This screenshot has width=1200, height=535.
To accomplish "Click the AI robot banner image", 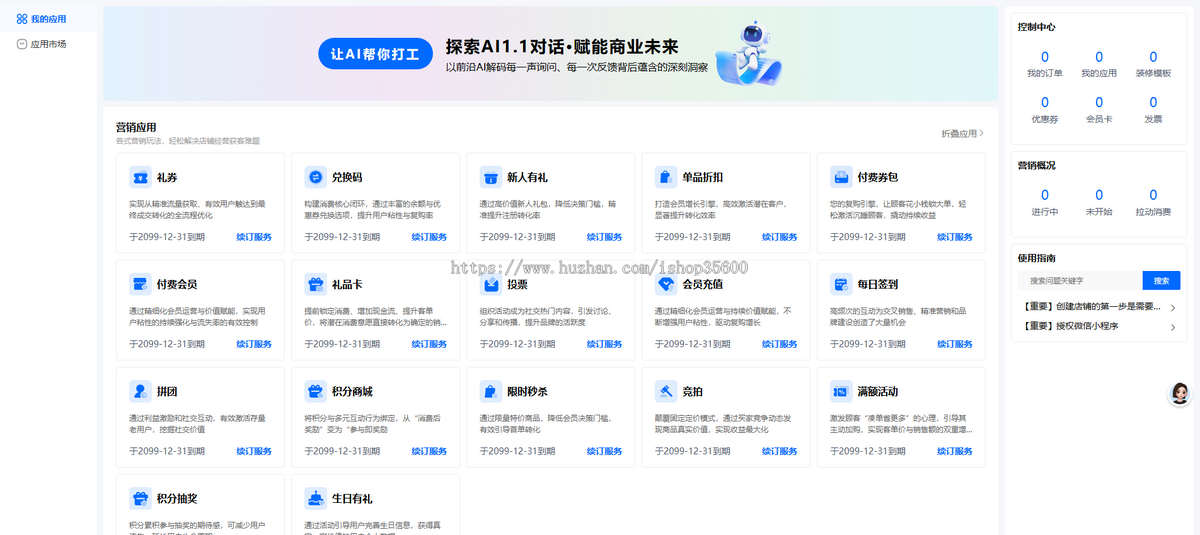I will pos(752,53).
